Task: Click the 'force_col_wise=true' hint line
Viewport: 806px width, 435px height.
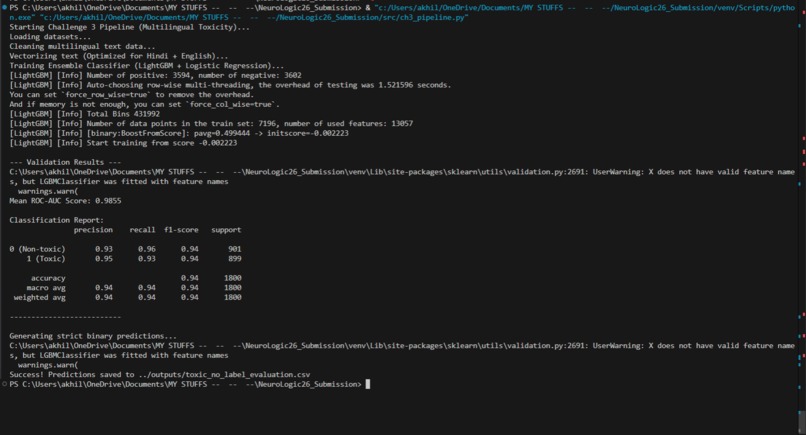Action: [144, 104]
